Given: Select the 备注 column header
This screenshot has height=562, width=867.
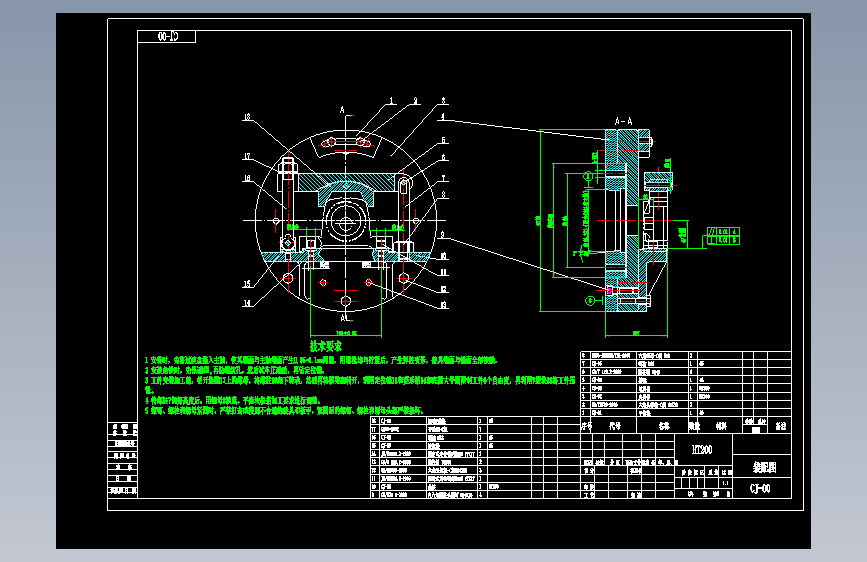Looking at the screenshot, I should click(x=781, y=426).
